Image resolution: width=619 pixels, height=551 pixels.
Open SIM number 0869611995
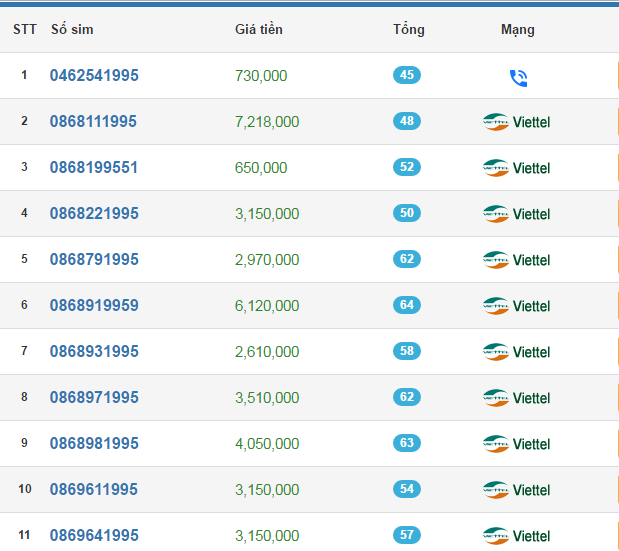pyautogui.click(x=94, y=490)
